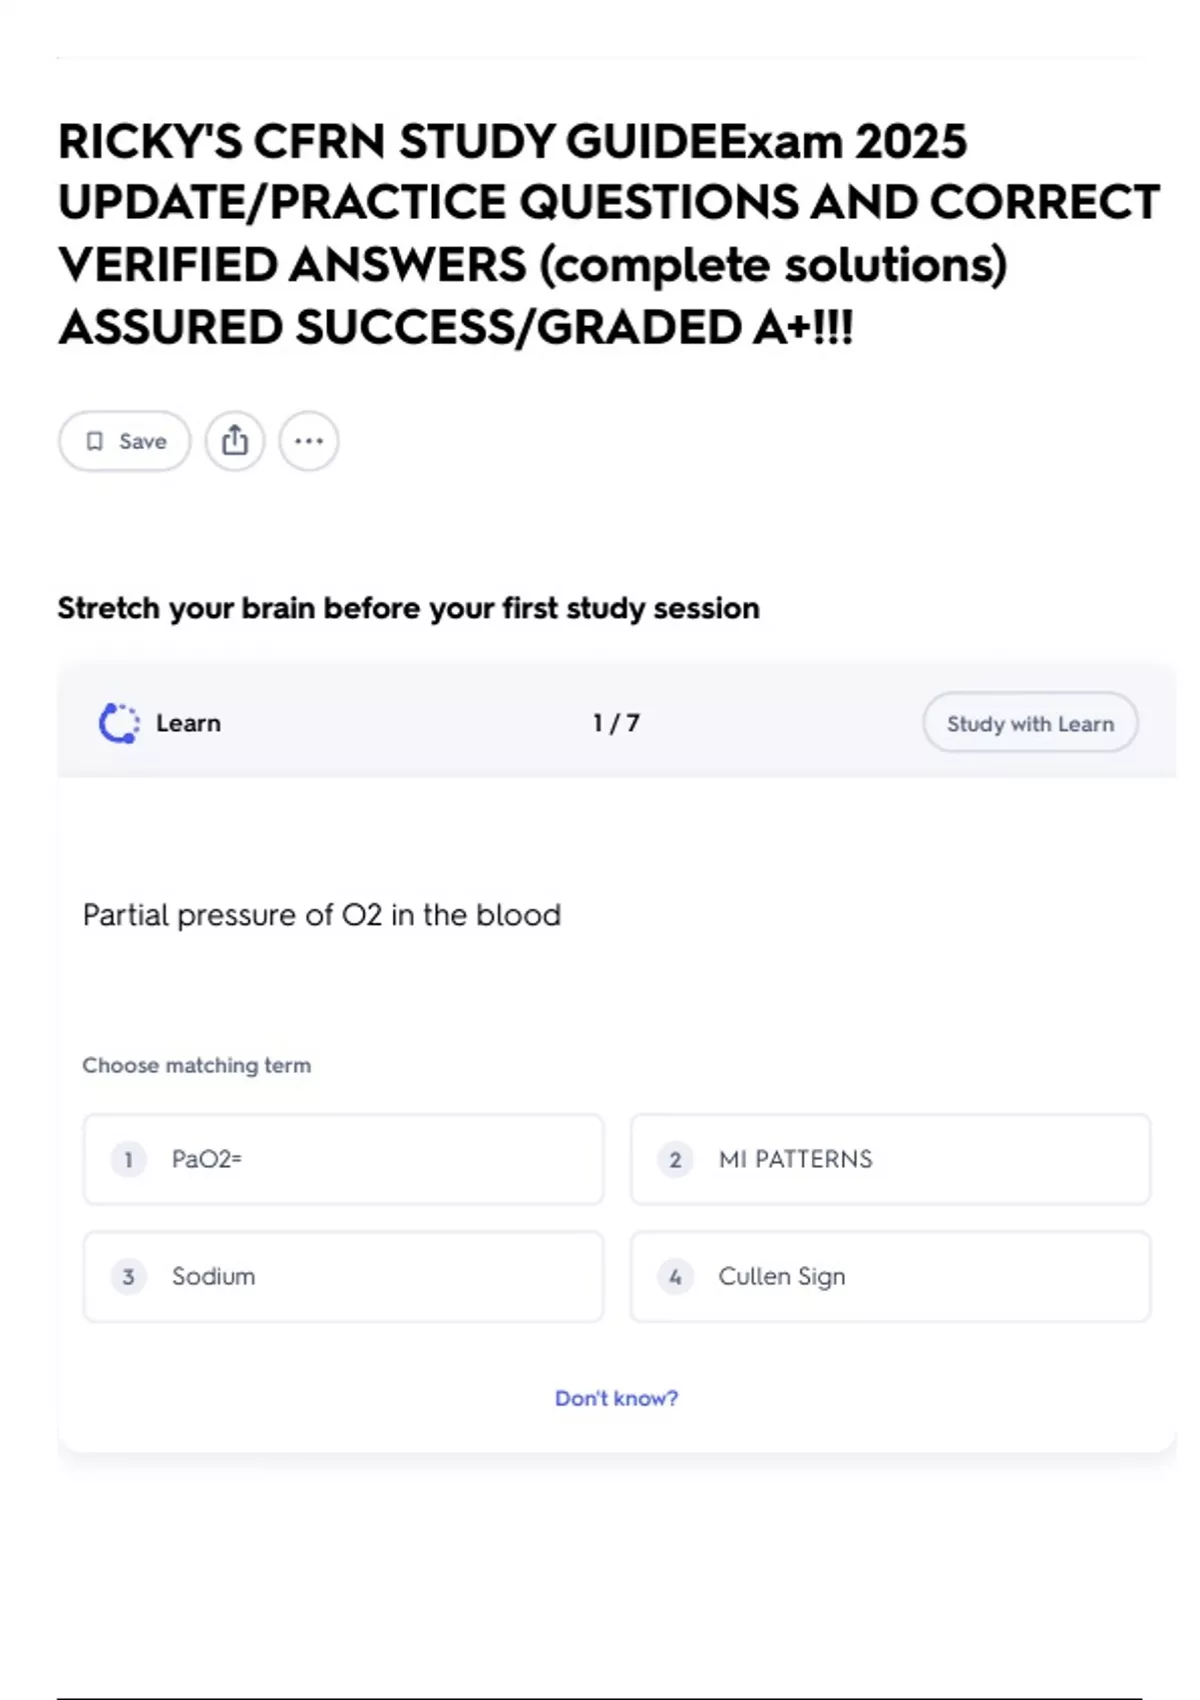
Task: Click the question text about partial pressure
Action: pyautogui.click(x=321, y=915)
